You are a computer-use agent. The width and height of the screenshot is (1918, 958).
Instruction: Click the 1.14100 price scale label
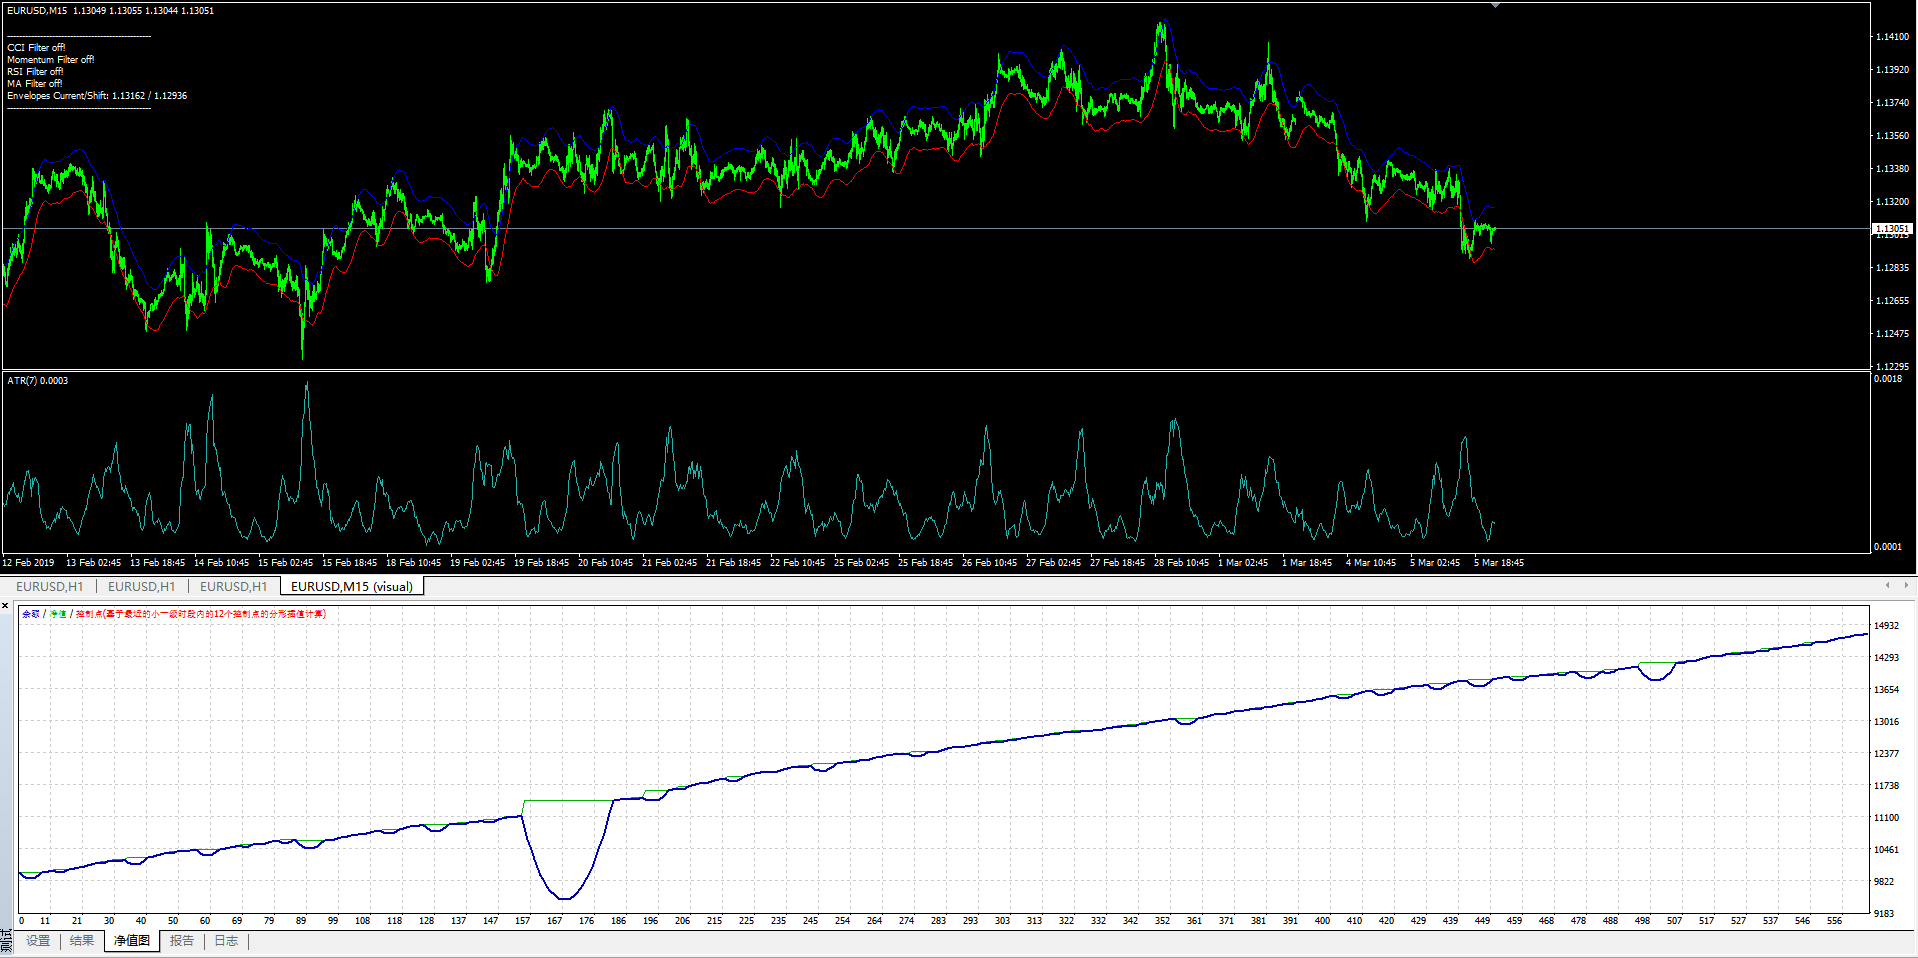coord(1891,37)
